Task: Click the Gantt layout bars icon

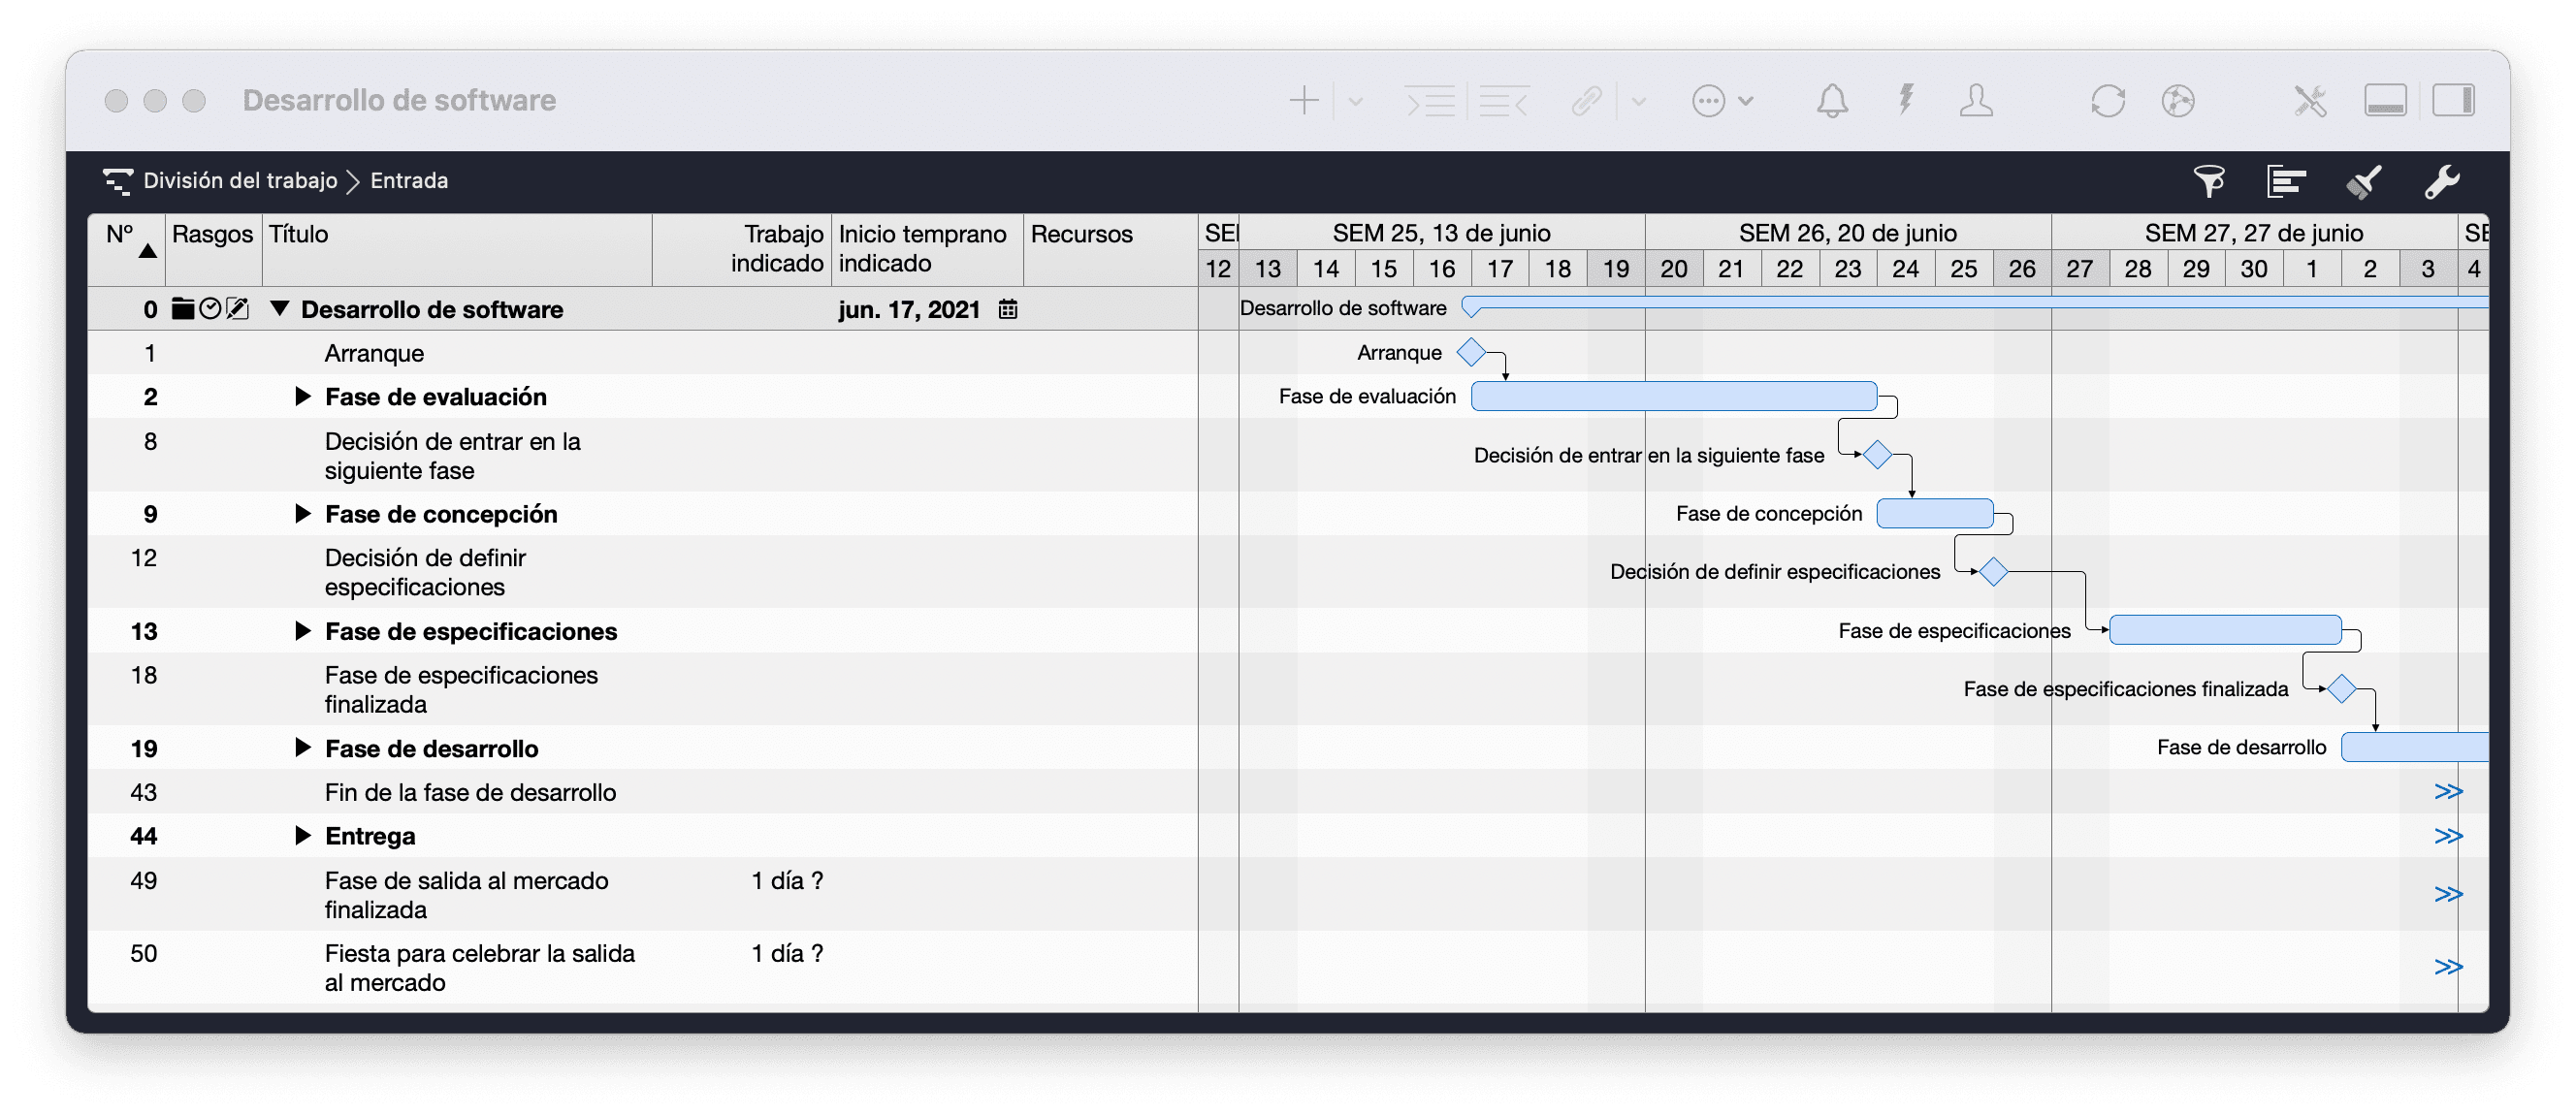Action: (2286, 181)
